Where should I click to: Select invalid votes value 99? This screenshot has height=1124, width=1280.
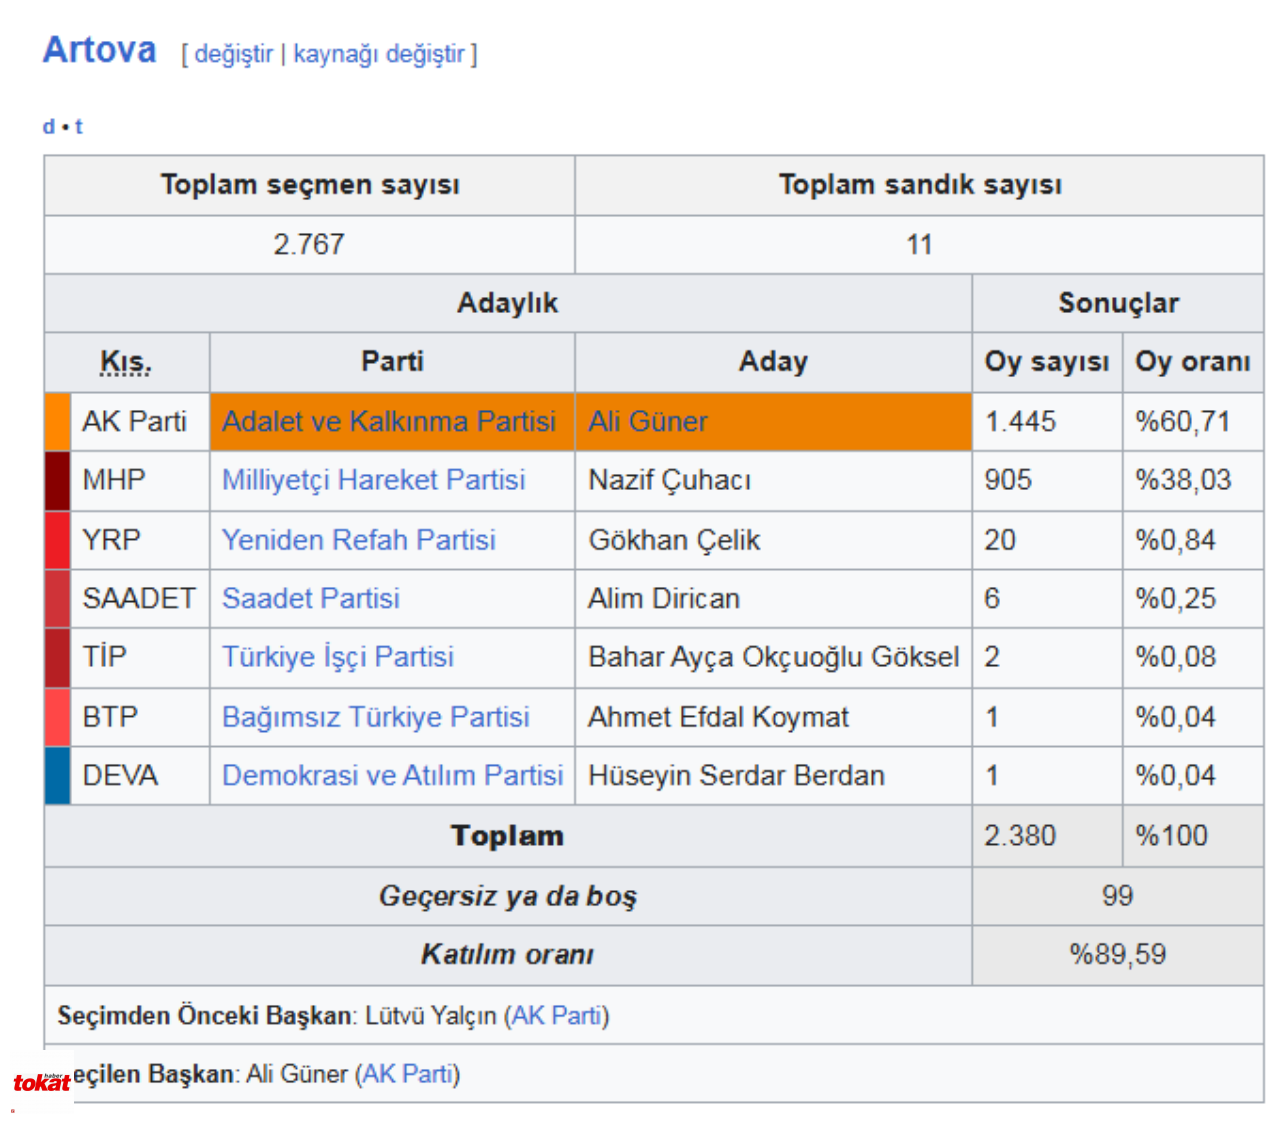(x=1117, y=895)
